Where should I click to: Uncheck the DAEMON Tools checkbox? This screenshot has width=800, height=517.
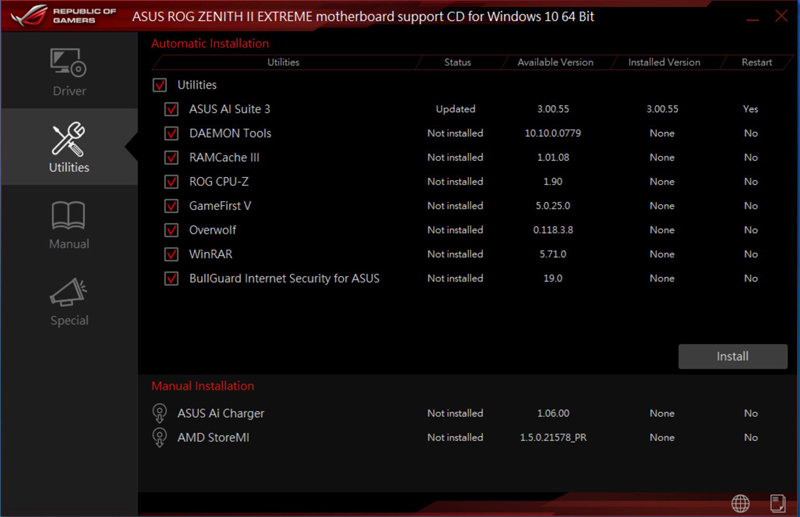pos(171,133)
